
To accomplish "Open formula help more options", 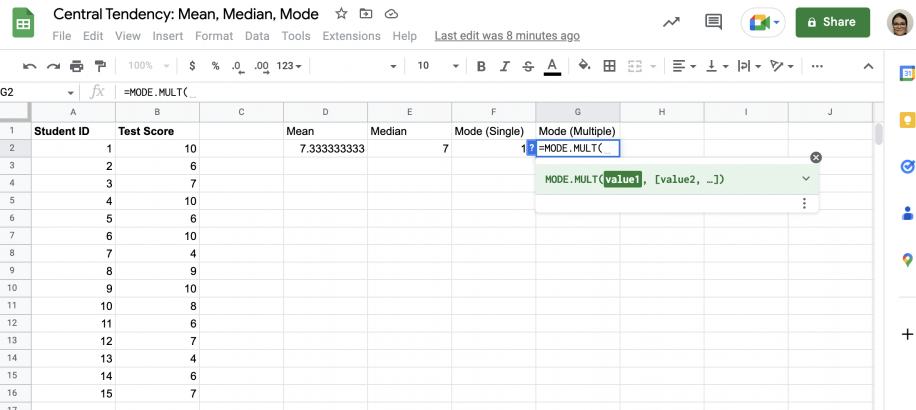I will pyautogui.click(x=804, y=203).
